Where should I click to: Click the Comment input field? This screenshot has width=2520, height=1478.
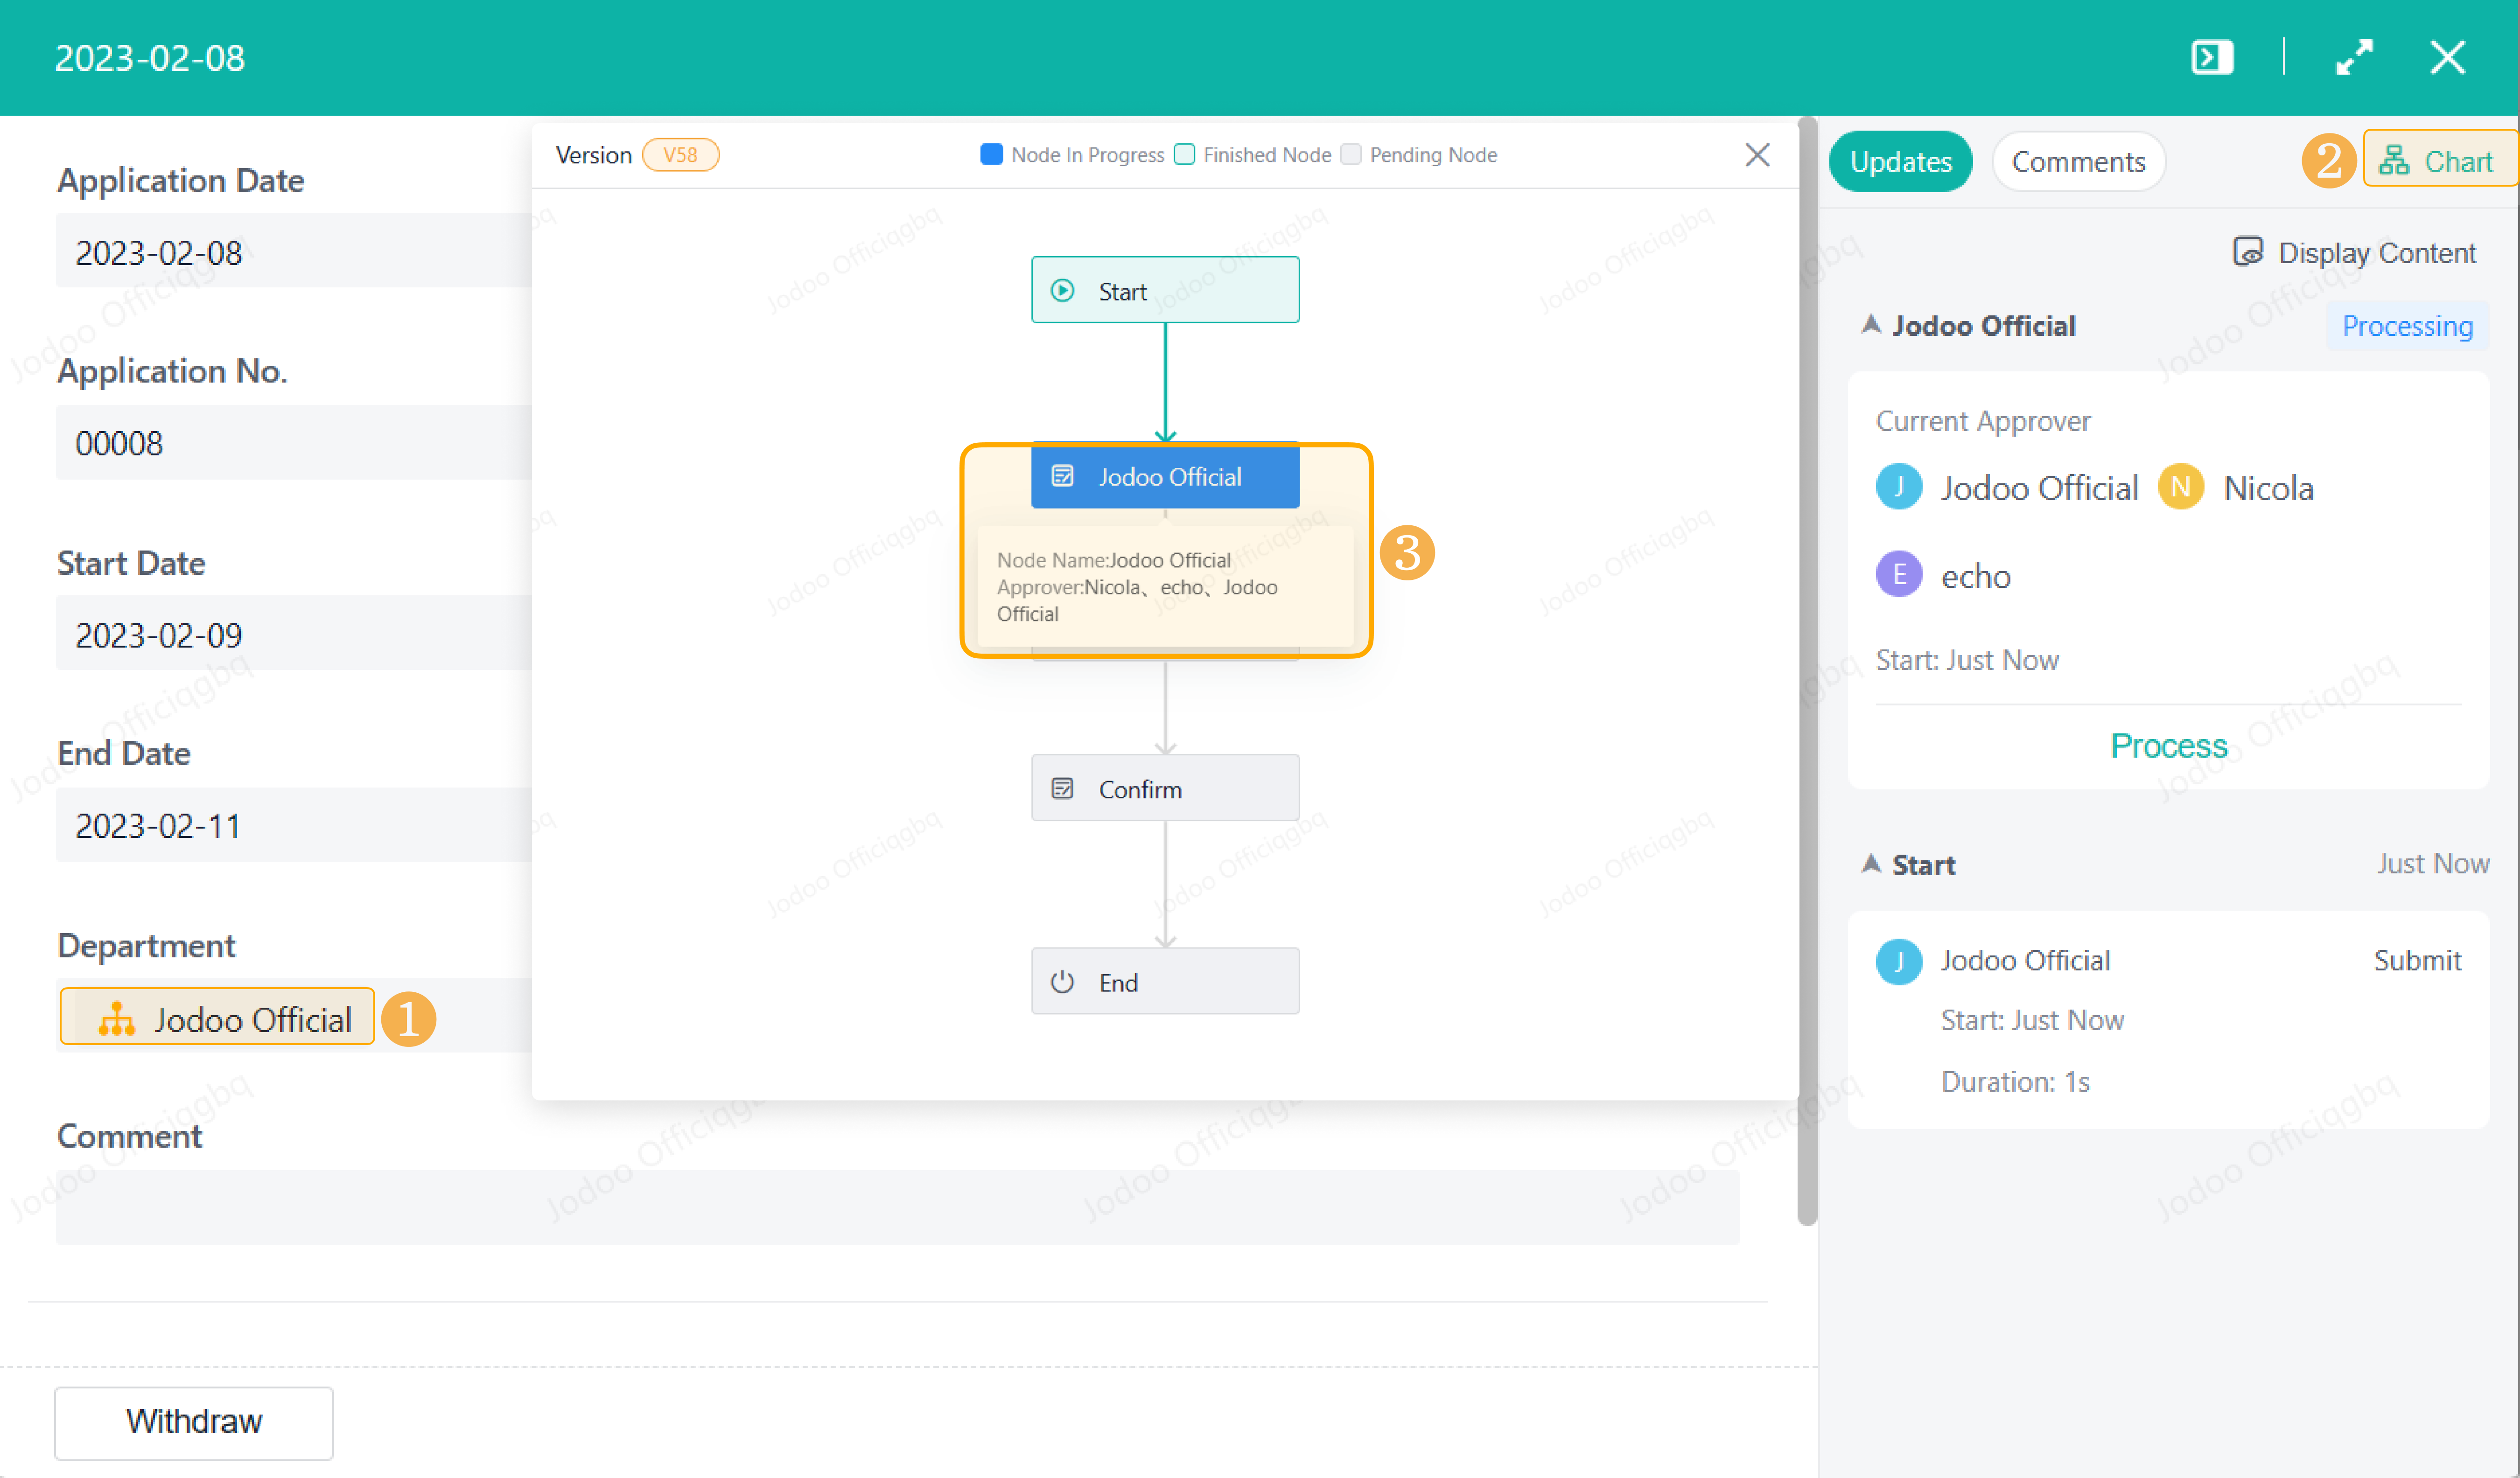click(x=897, y=1206)
